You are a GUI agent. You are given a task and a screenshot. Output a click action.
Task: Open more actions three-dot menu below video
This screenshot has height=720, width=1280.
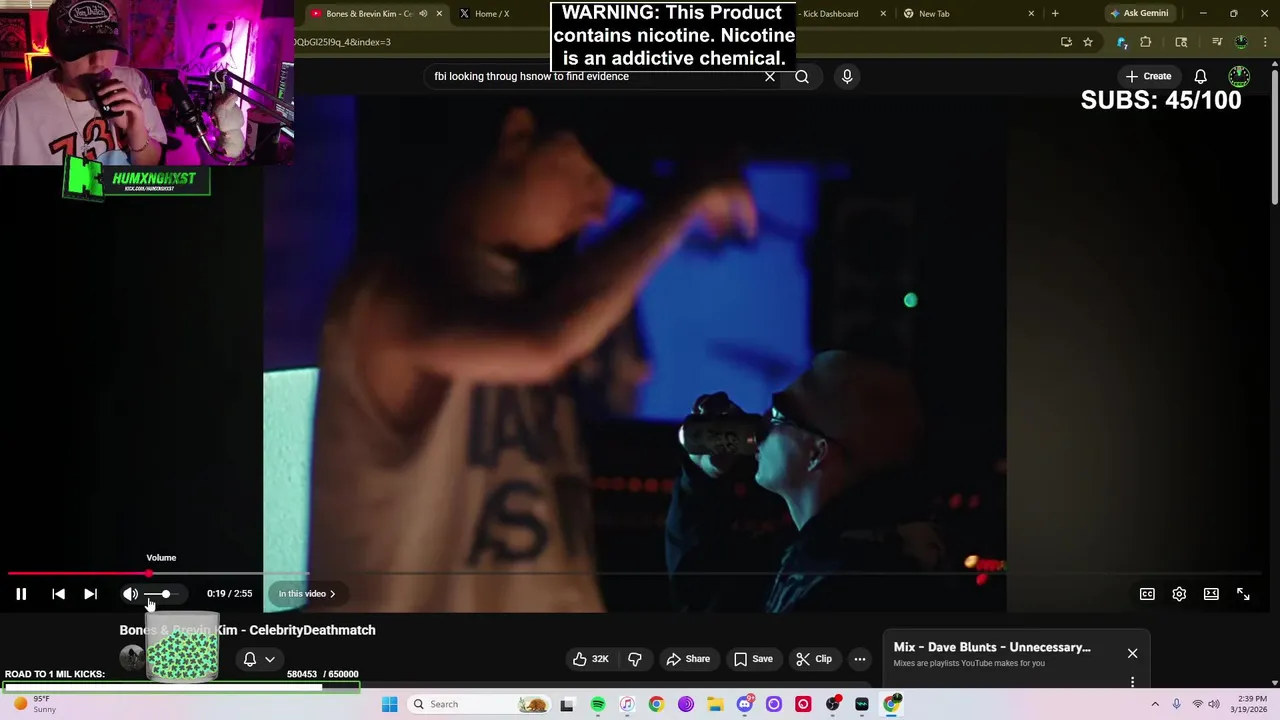pos(860,659)
